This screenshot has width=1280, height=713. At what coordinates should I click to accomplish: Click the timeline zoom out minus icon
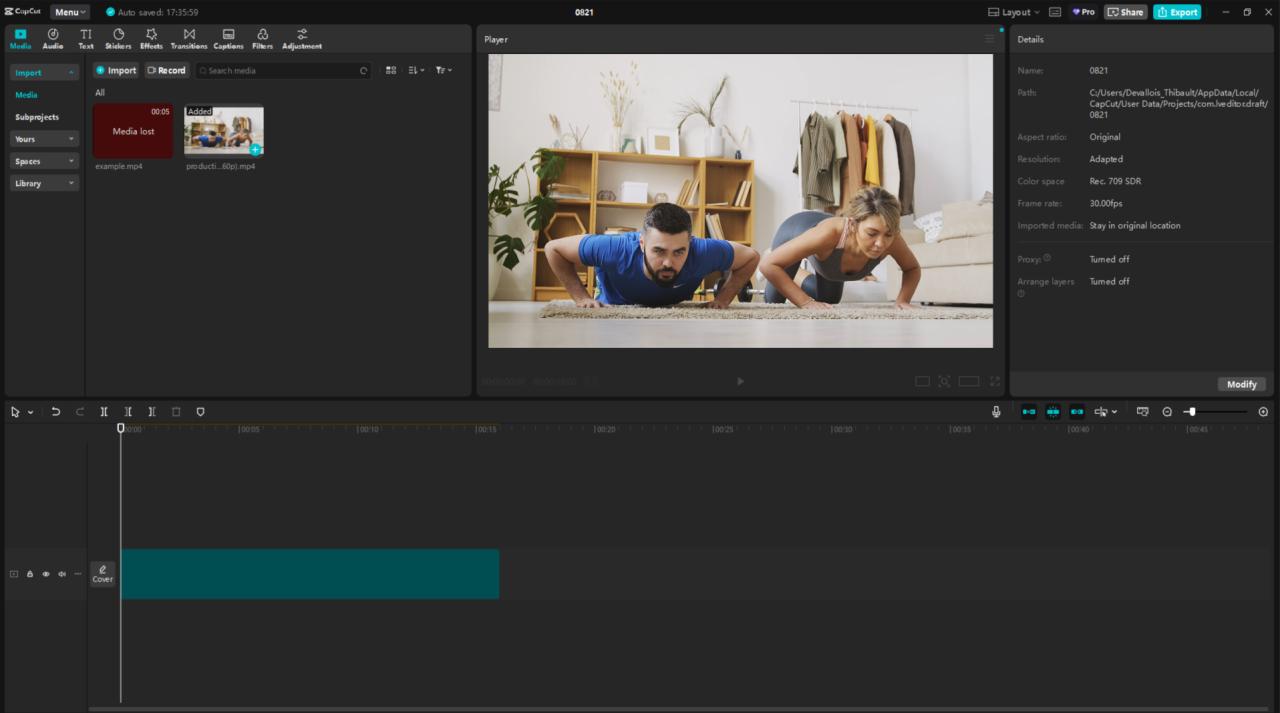pyautogui.click(x=1167, y=412)
